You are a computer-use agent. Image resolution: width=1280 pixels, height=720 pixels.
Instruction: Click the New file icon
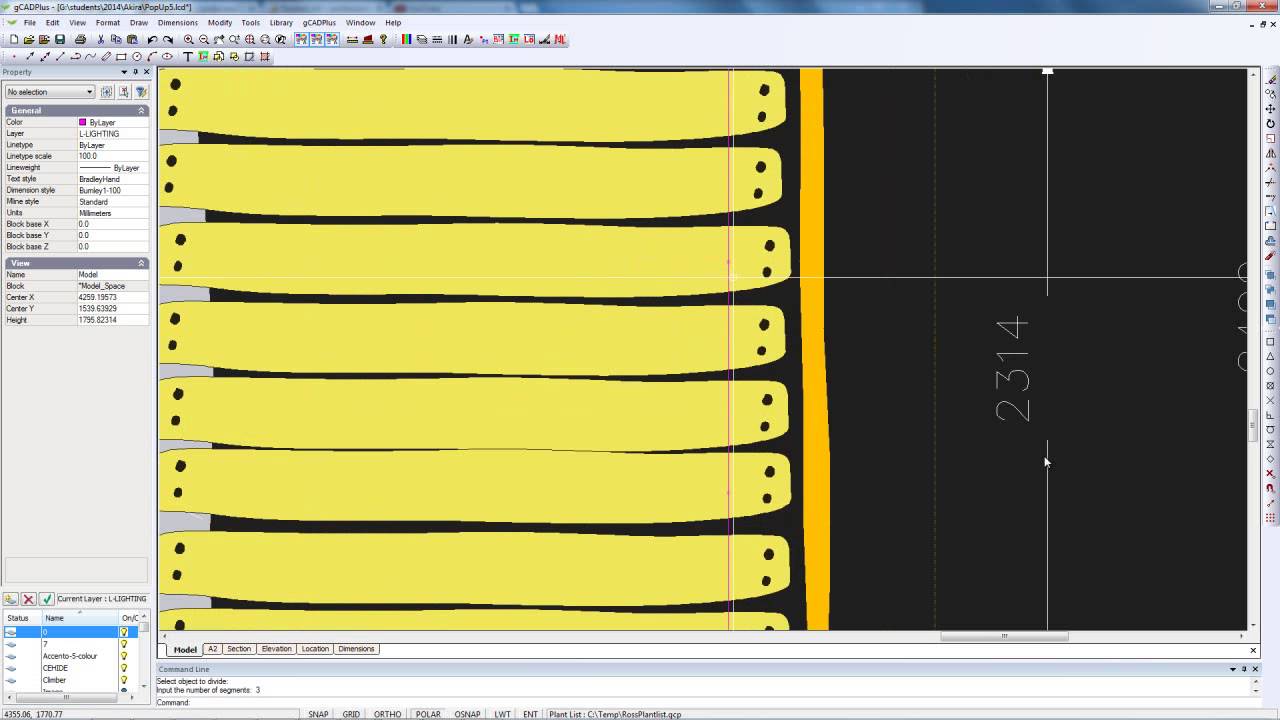(14, 40)
